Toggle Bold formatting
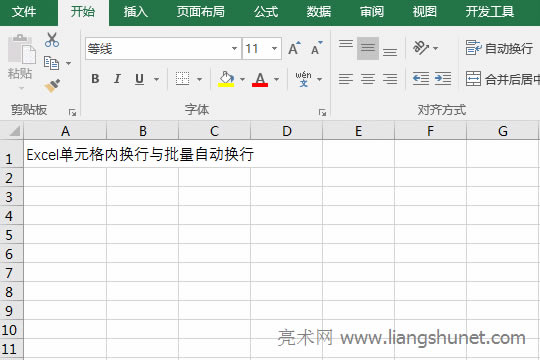The image size is (540, 360). (x=95, y=79)
